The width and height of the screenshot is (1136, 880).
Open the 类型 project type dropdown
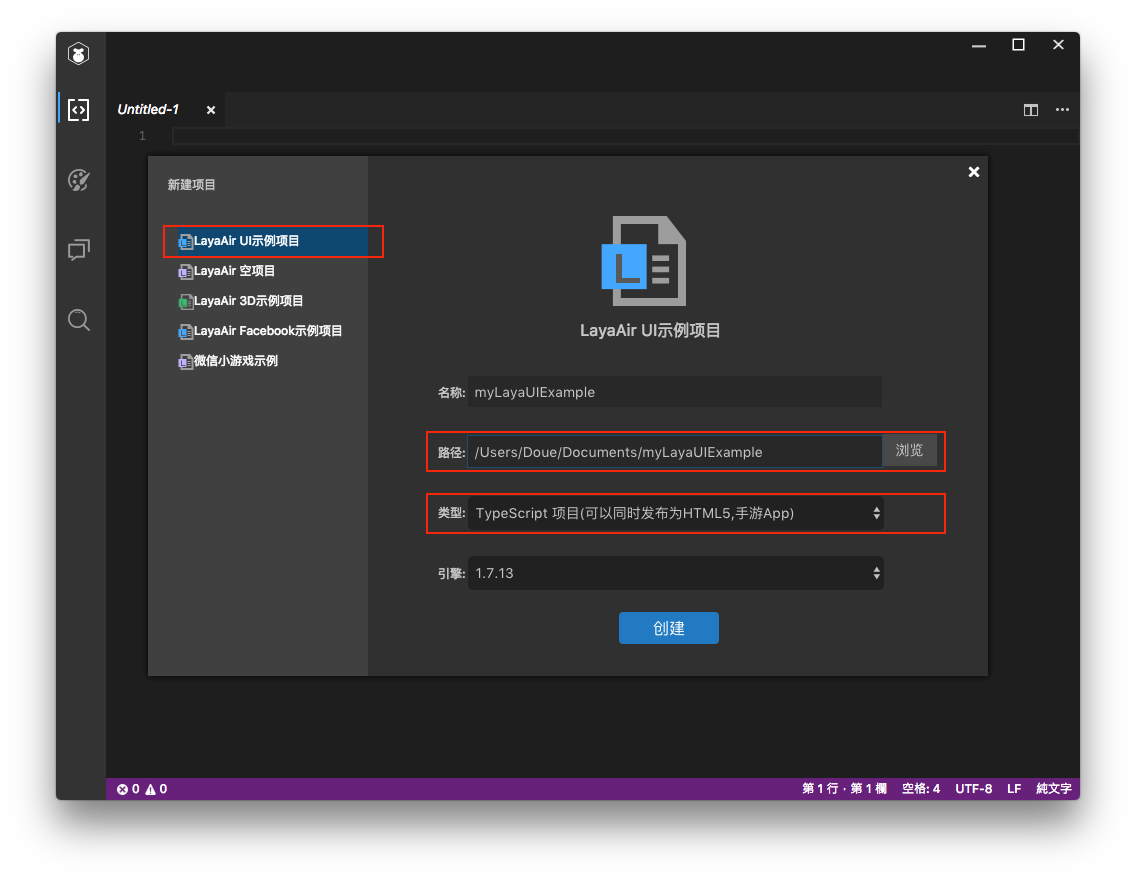[x=675, y=513]
